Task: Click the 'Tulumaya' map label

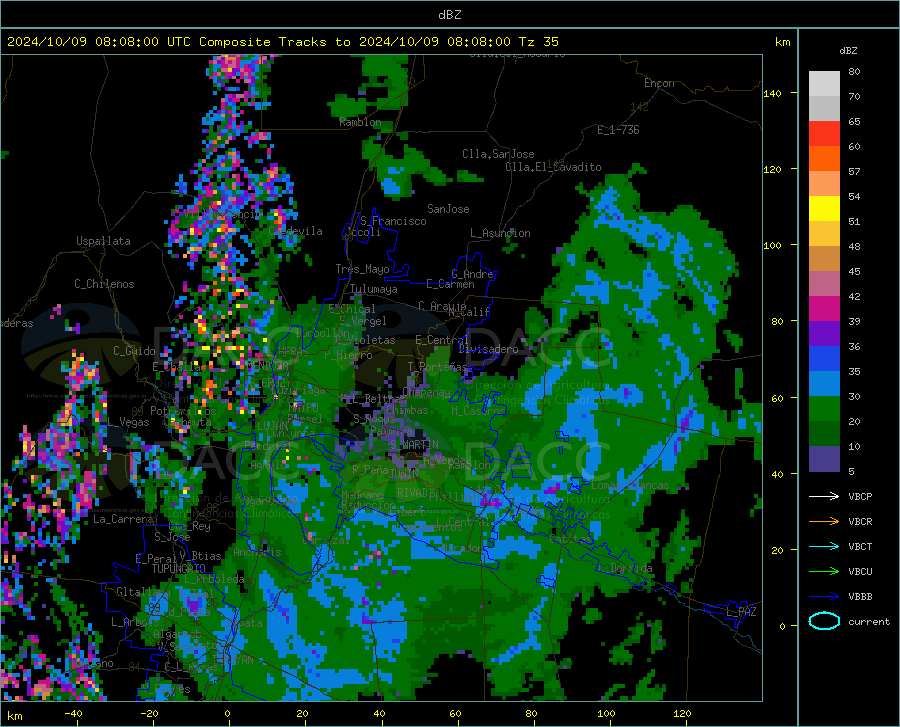Action: tap(374, 289)
